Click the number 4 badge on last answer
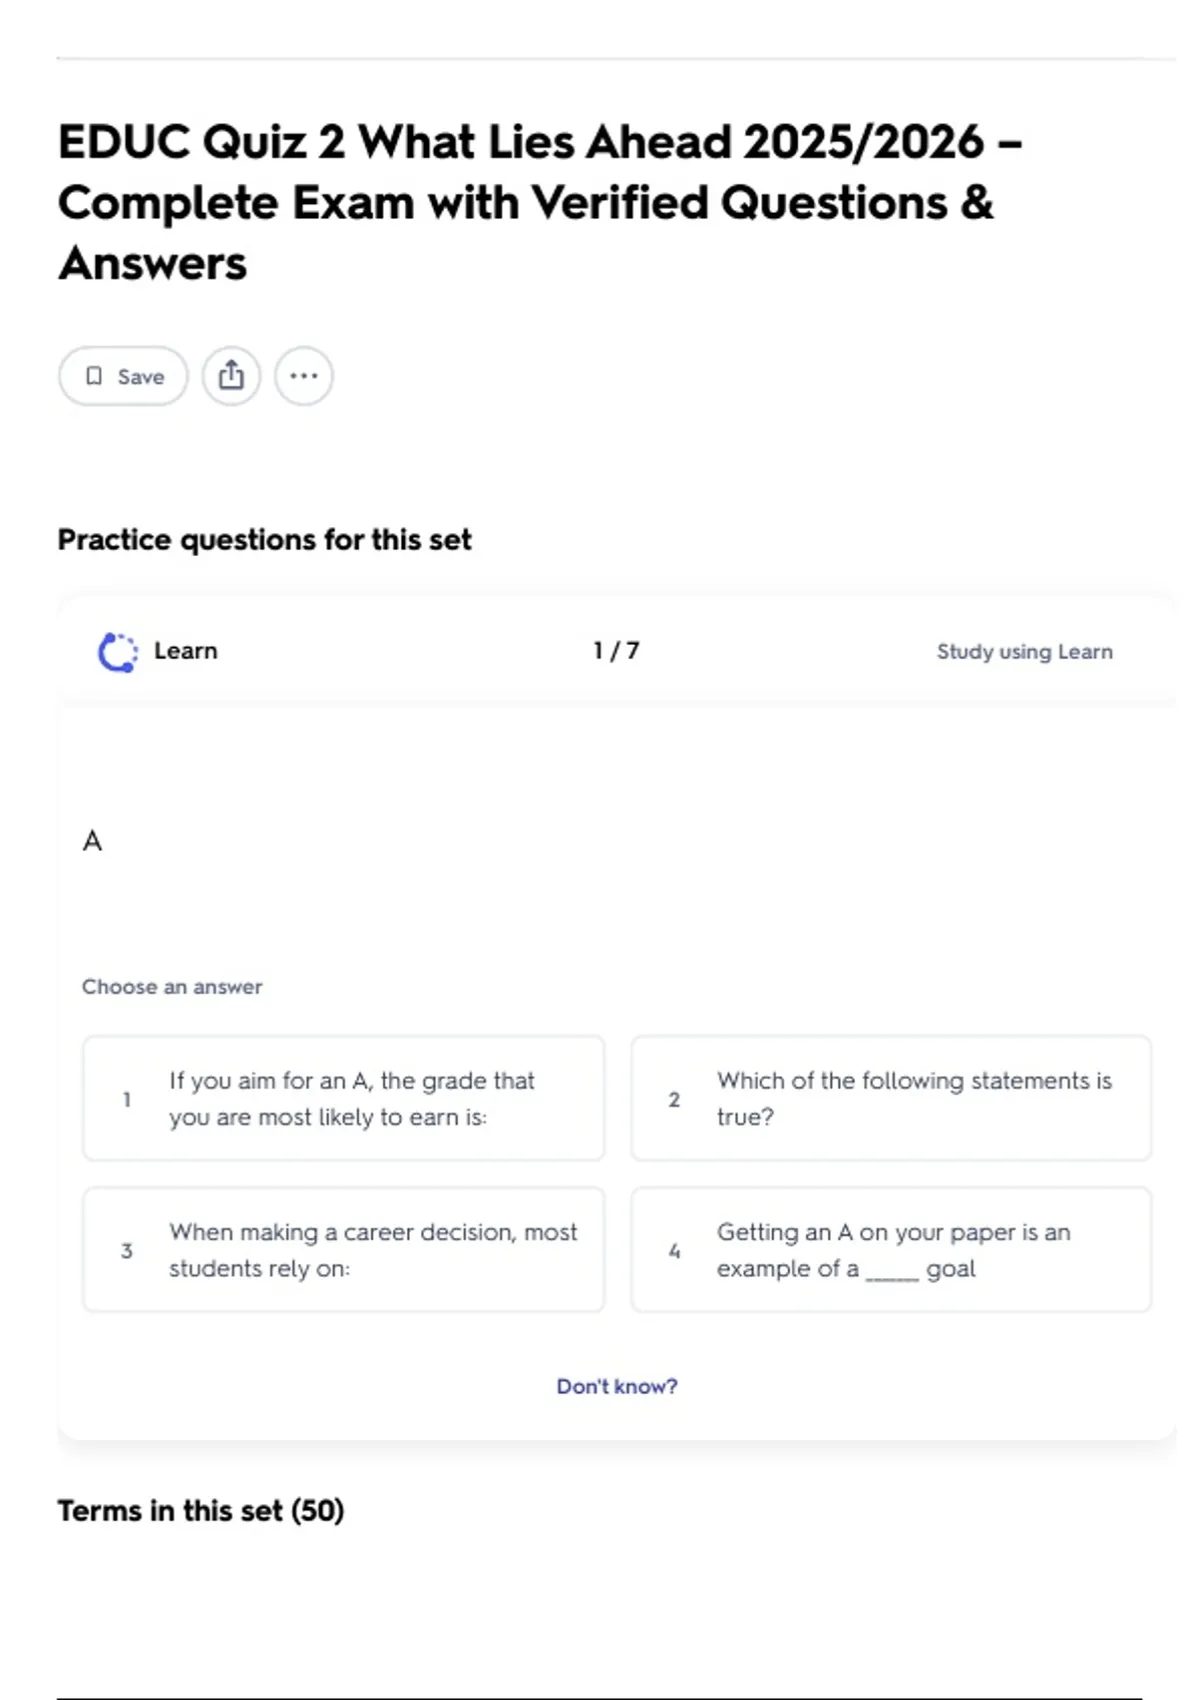This screenshot has height=1700, width=1200. click(x=674, y=1251)
